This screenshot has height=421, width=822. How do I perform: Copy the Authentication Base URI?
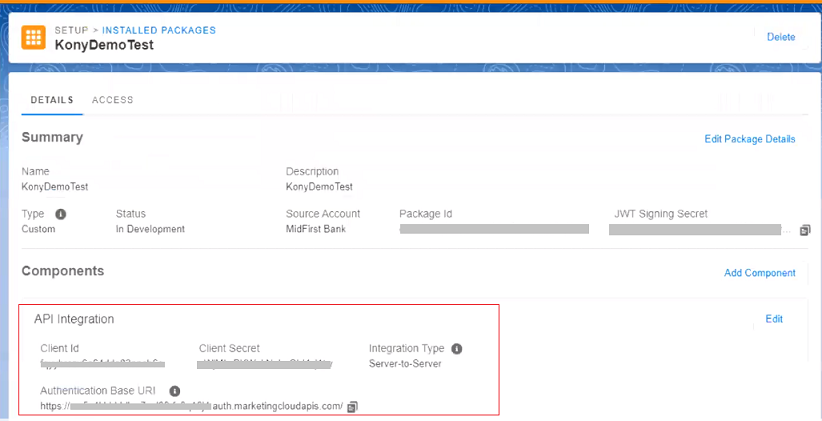click(353, 406)
